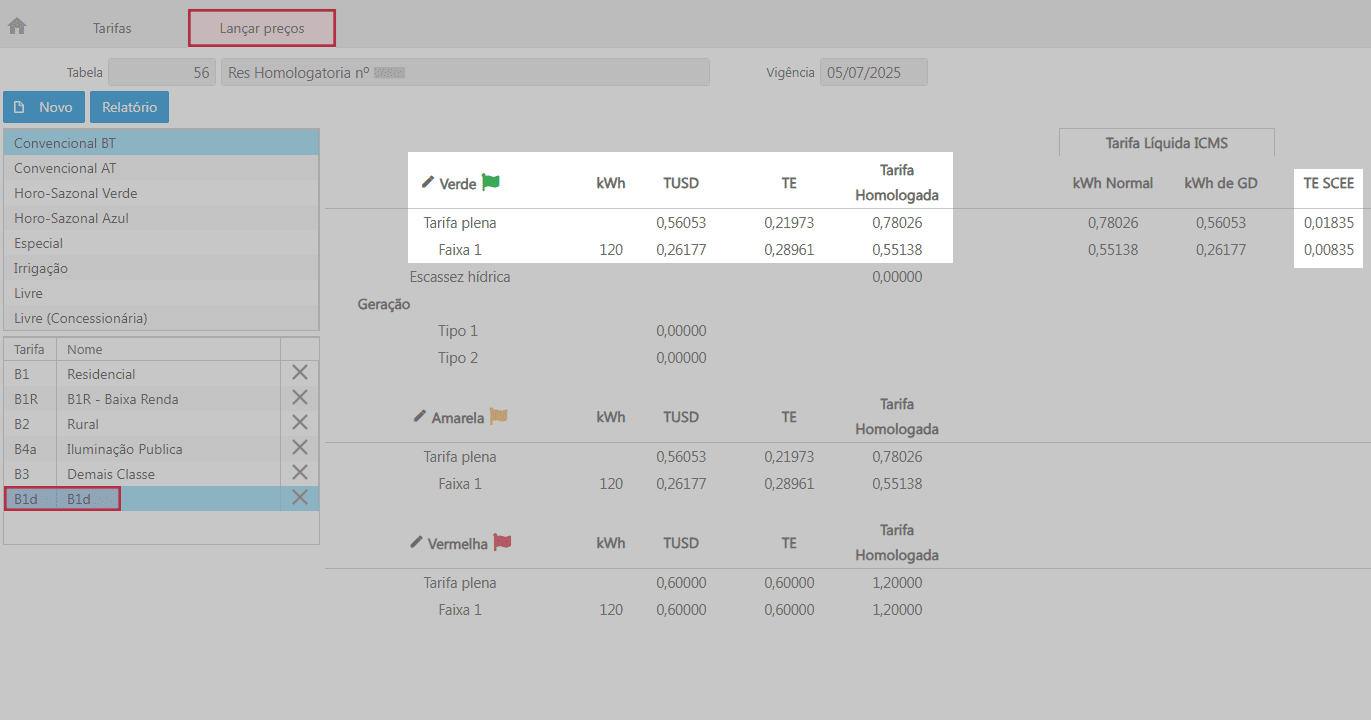Click the Tabela number field
This screenshot has height=720, width=1371.
tap(161, 73)
